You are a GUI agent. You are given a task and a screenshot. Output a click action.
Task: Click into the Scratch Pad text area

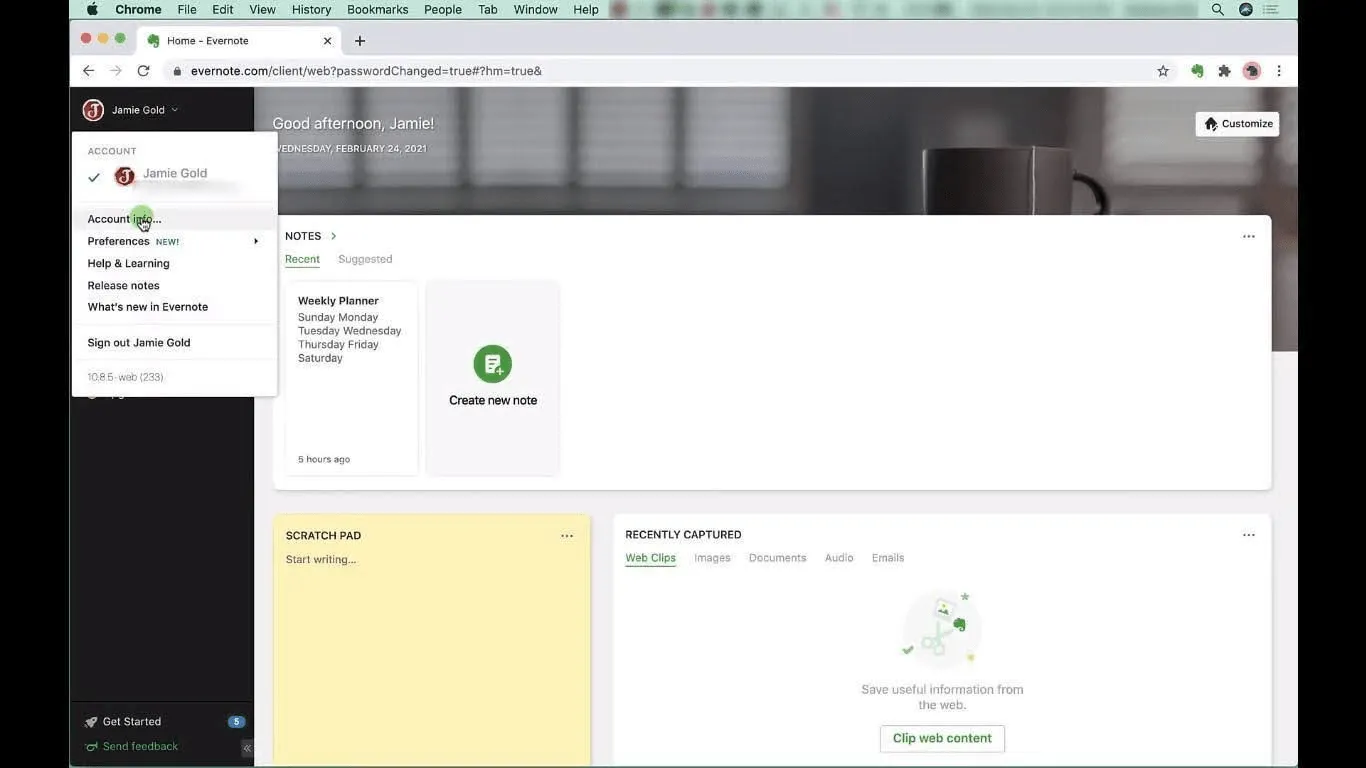click(x=432, y=655)
